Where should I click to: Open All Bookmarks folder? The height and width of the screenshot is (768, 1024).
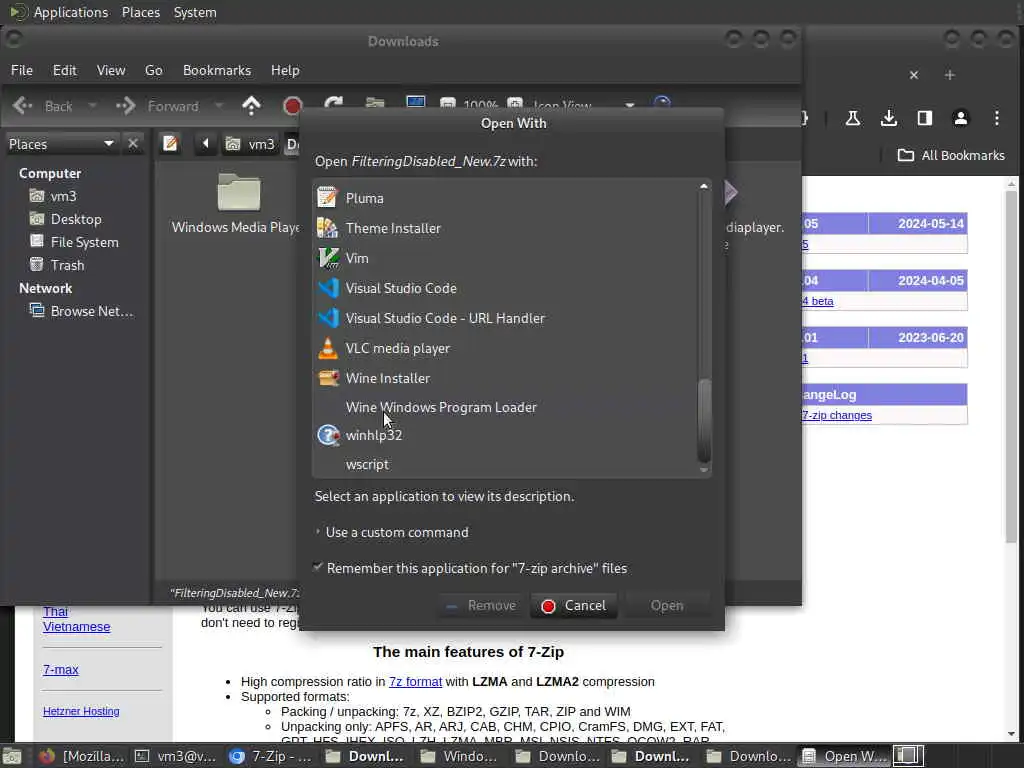point(951,155)
